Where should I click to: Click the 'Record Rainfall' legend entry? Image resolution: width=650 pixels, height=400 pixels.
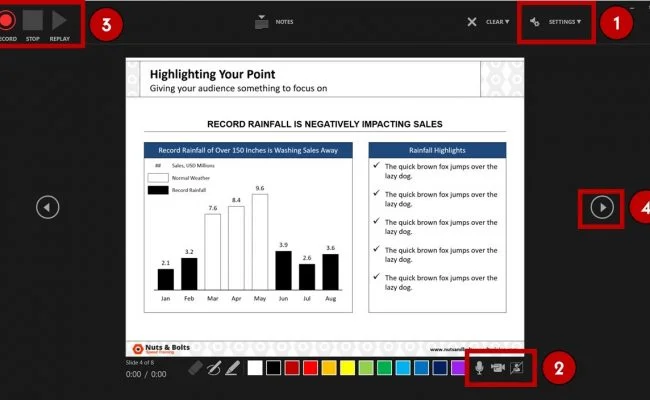177,190
